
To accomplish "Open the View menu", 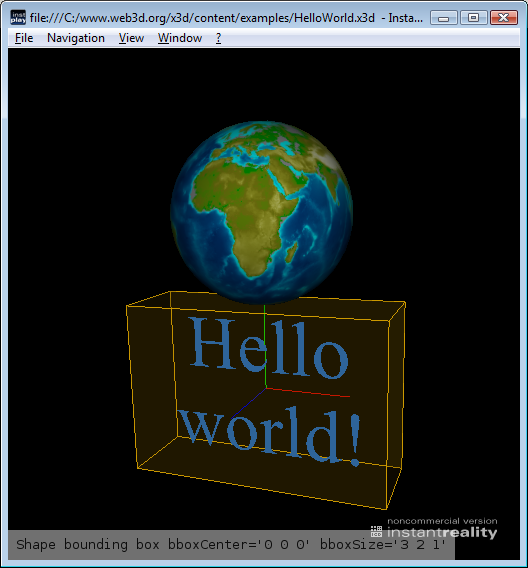I will 131,38.
